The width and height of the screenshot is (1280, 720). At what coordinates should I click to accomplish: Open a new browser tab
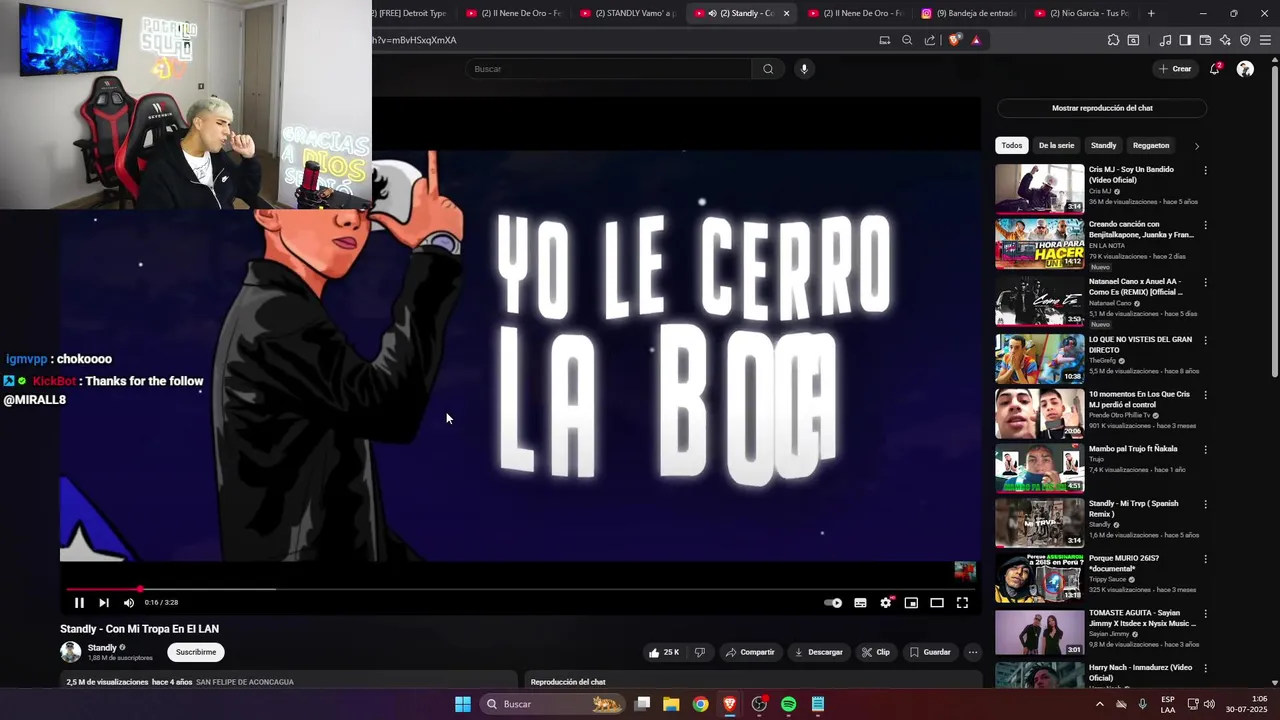(1151, 13)
